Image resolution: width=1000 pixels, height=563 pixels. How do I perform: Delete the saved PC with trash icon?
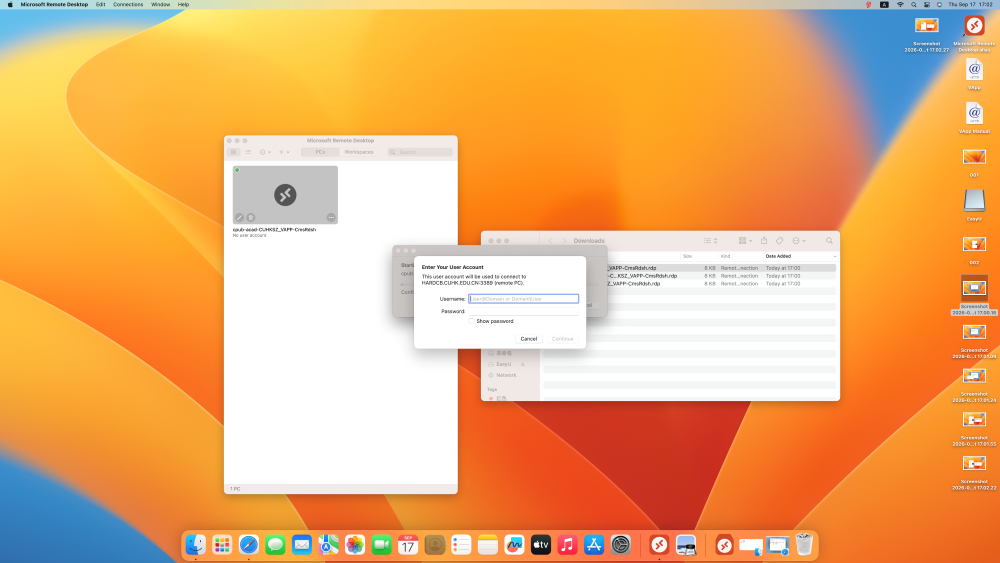(x=251, y=217)
